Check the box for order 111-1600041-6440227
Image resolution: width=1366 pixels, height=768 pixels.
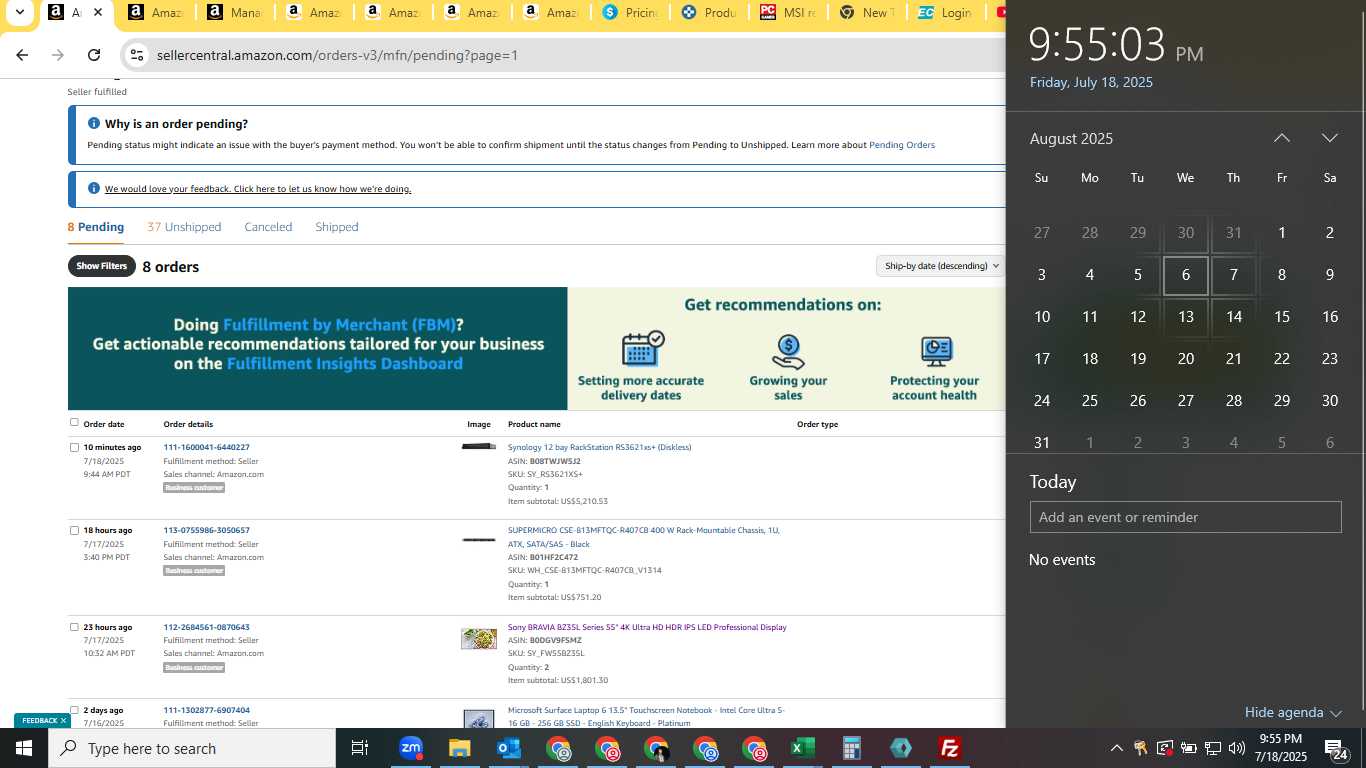tap(74, 447)
